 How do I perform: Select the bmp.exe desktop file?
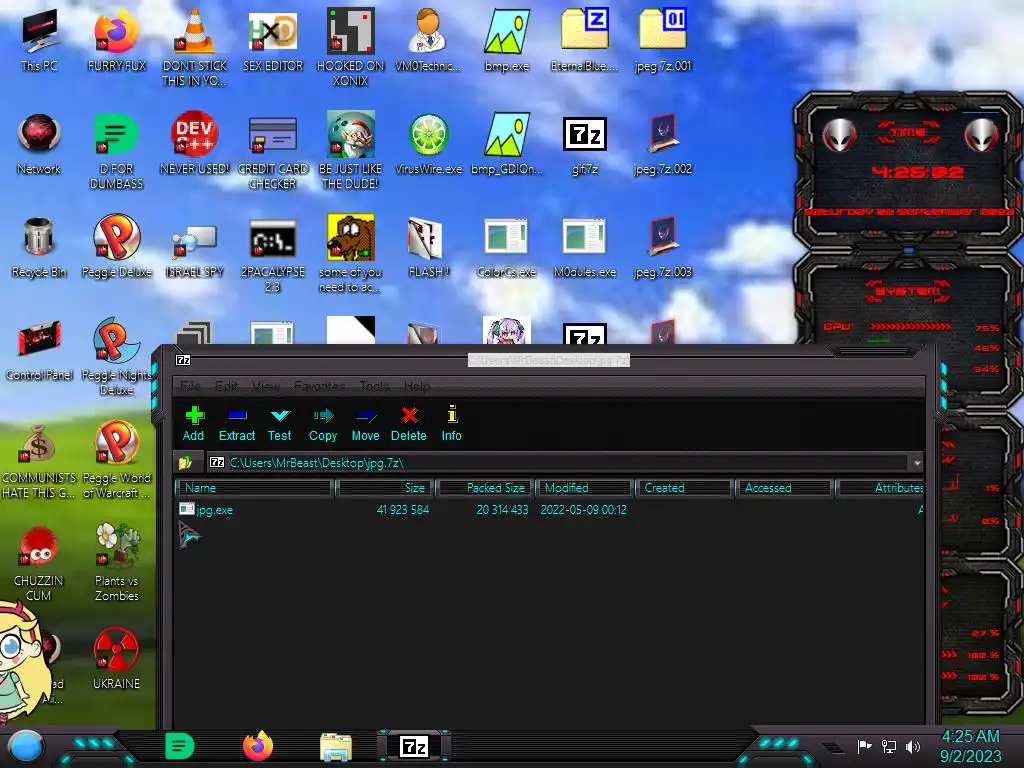click(x=507, y=40)
